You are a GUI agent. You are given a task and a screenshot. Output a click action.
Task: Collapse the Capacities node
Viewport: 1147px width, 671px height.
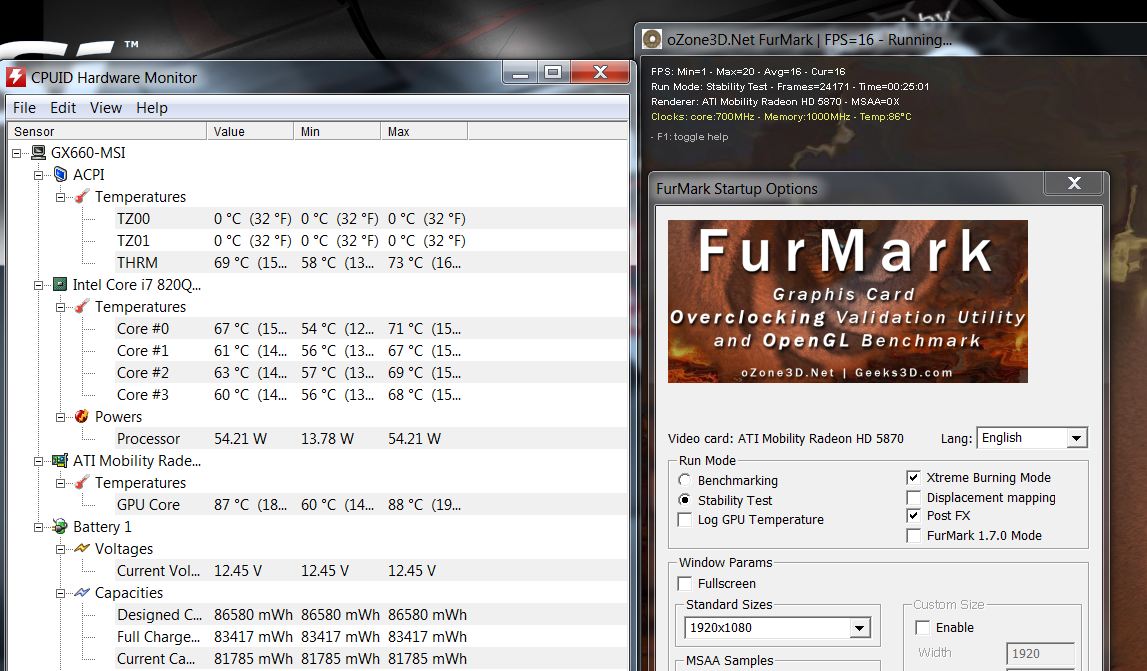point(60,593)
